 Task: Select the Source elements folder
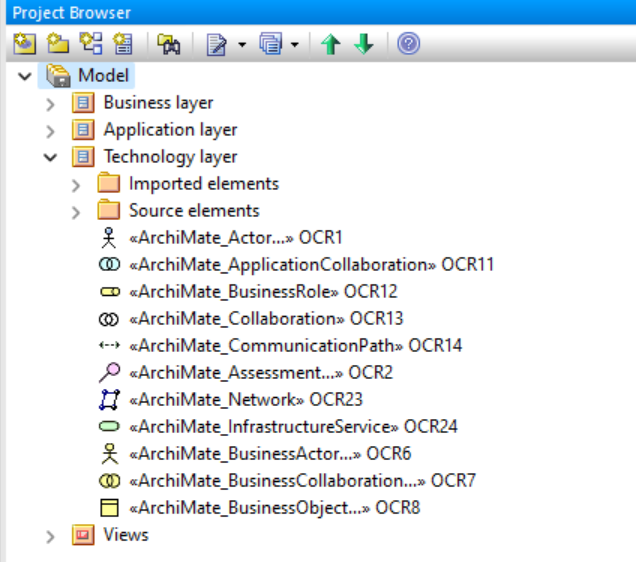[193, 211]
